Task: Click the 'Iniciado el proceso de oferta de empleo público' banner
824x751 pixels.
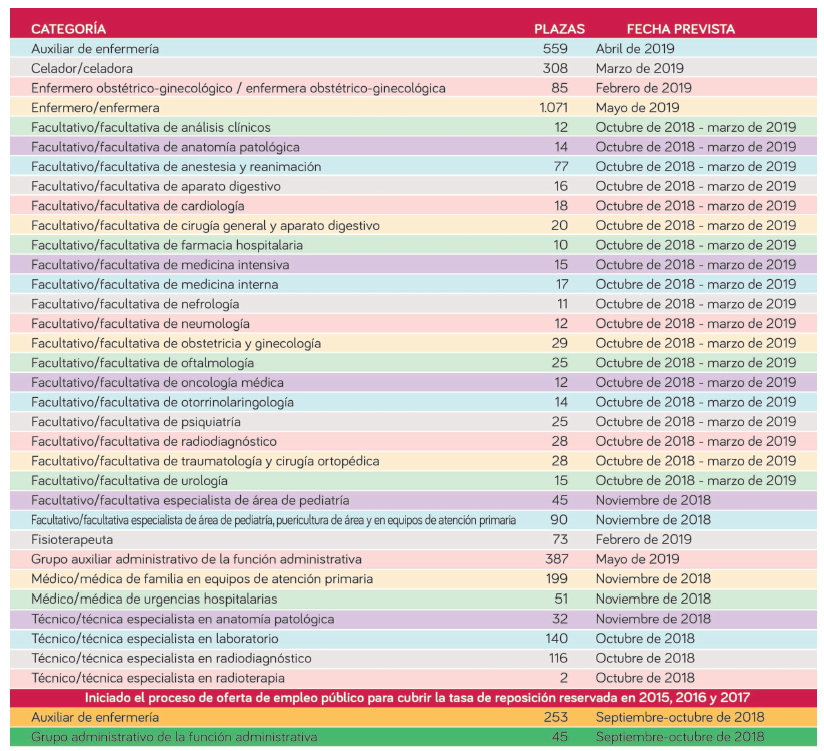Action: point(413,698)
